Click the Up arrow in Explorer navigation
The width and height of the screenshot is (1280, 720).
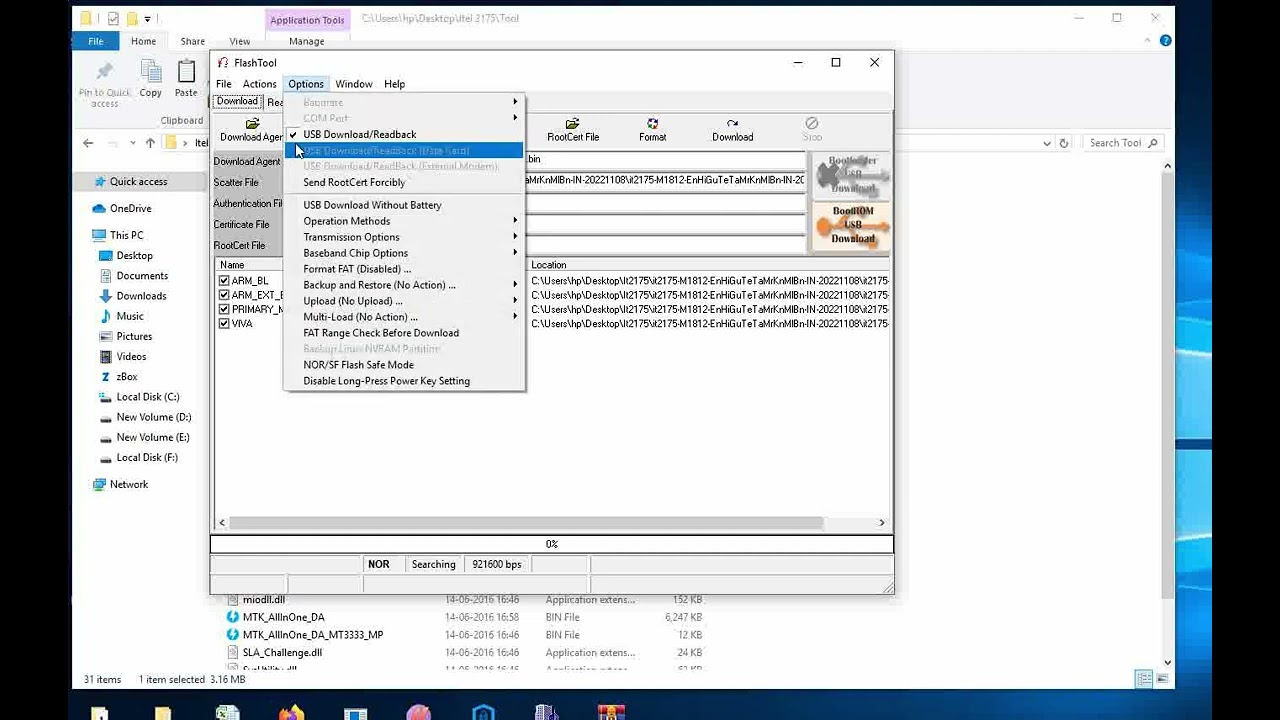pyautogui.click(x=150, y=143)
